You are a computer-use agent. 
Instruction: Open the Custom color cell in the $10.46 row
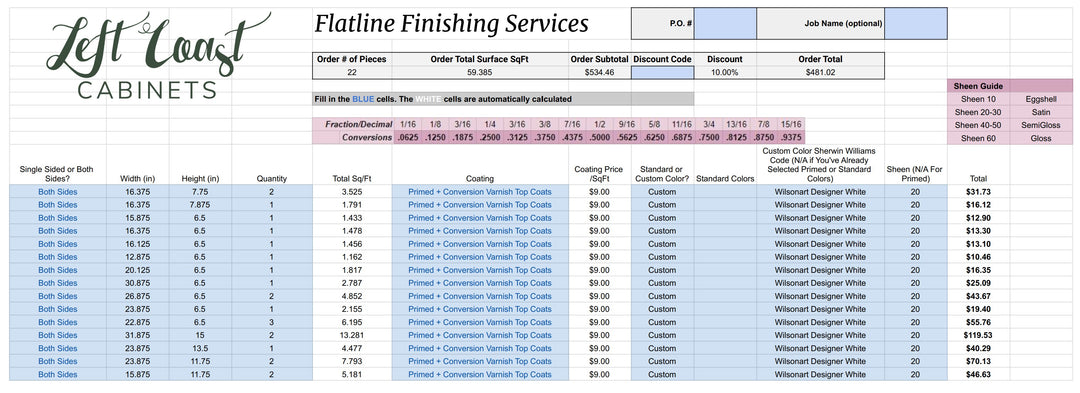point(662,257)
